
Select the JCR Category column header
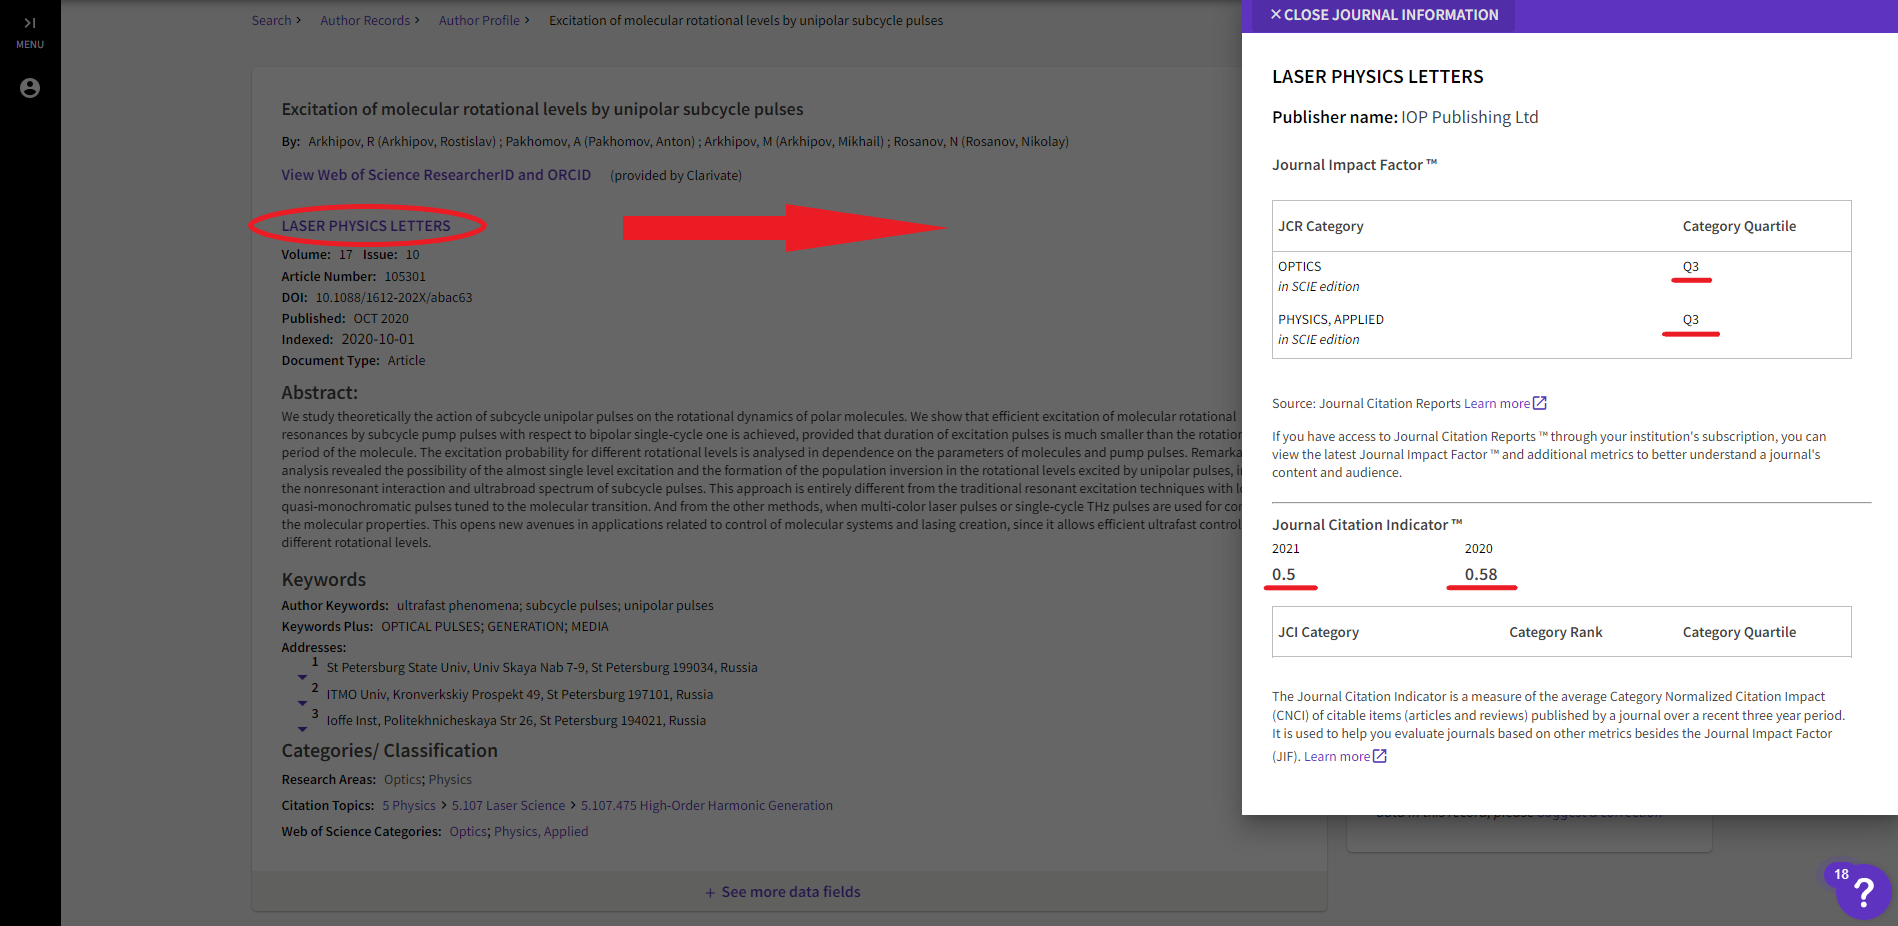click(1321, 226)
